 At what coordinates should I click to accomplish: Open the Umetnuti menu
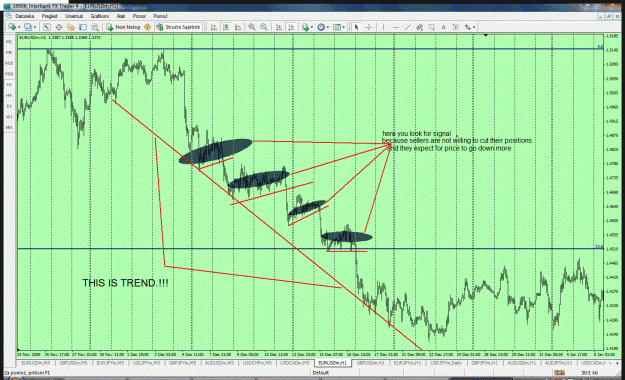pos(74,16)
